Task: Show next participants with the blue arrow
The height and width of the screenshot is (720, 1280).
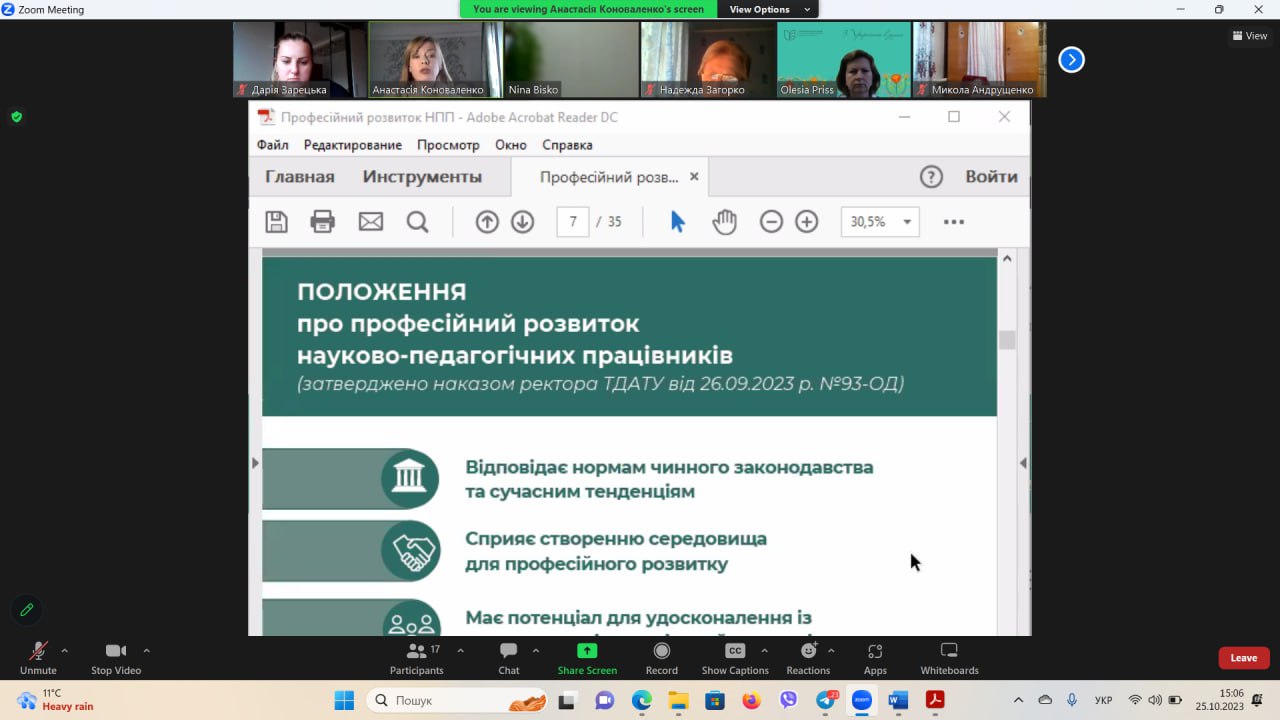Action: [x=1071, y=60]
